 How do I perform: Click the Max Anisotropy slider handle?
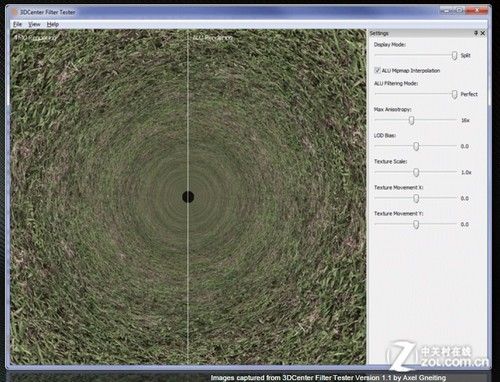pos(412,120)
